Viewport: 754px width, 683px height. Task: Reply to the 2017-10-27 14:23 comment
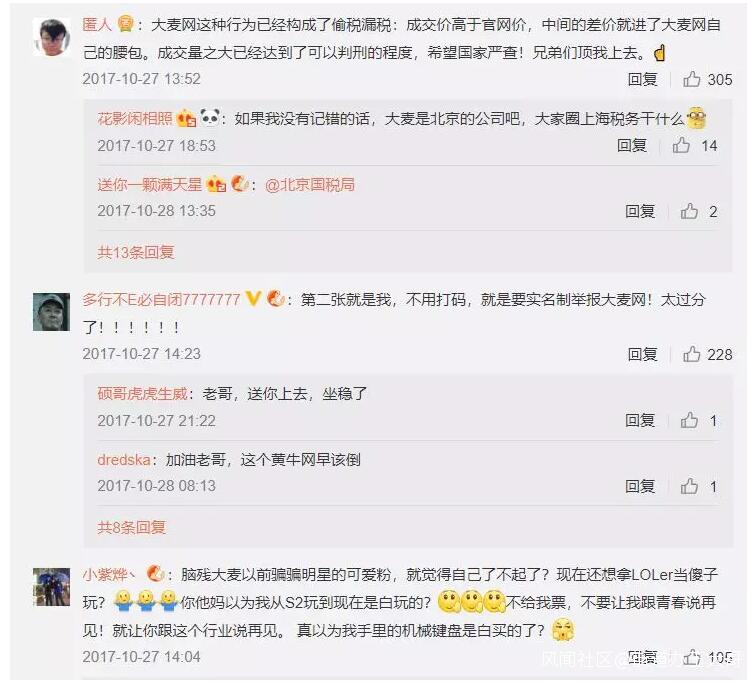642,354
